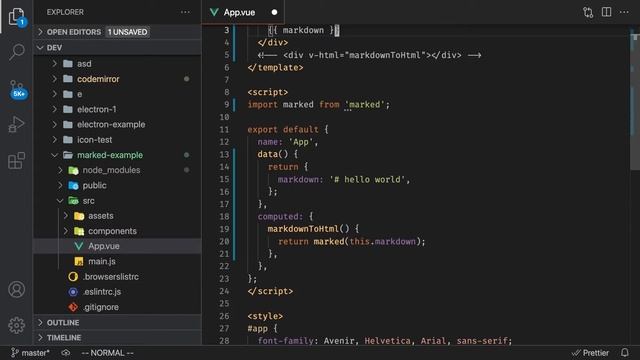This screenshot has height=360, width=640.
Task: Click the export default statement
Action: tap(282, 130)
